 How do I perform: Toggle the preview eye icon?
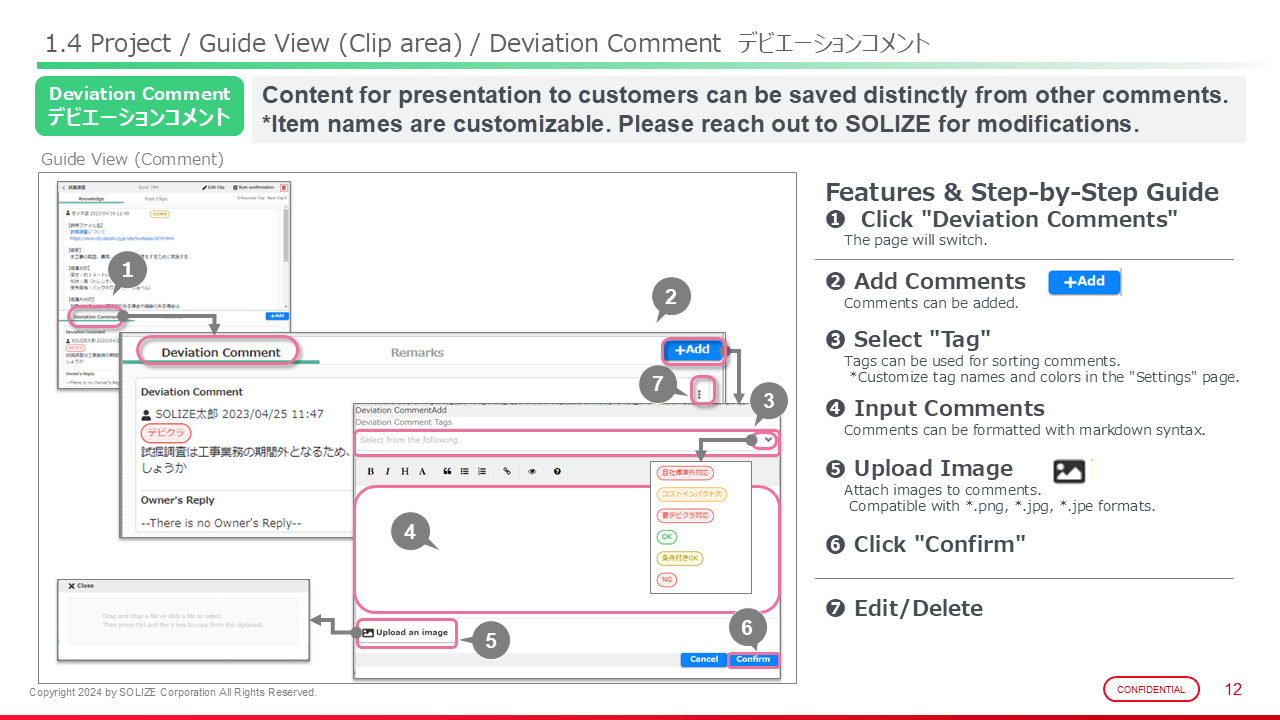pos(532,471)
